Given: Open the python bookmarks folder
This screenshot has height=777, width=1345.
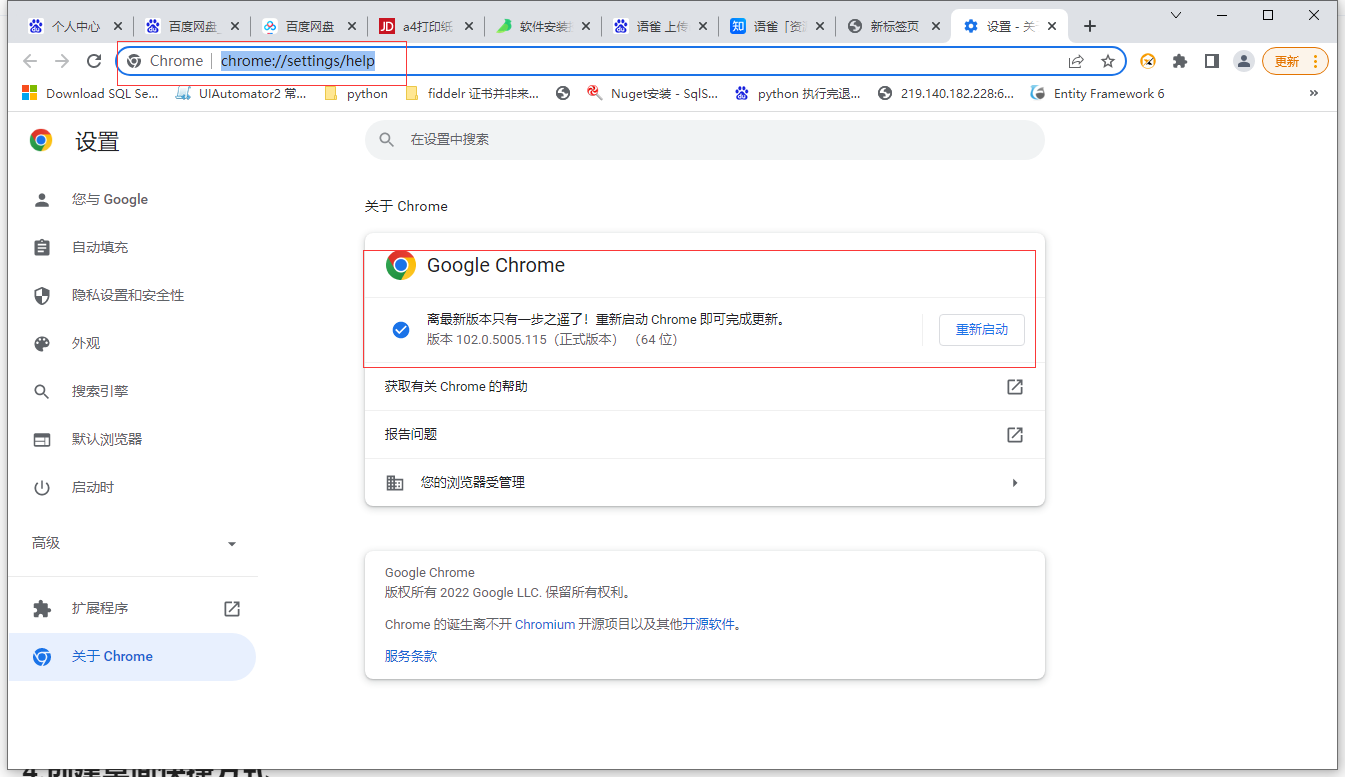Looking at the screenshot, I should [356, 93].
